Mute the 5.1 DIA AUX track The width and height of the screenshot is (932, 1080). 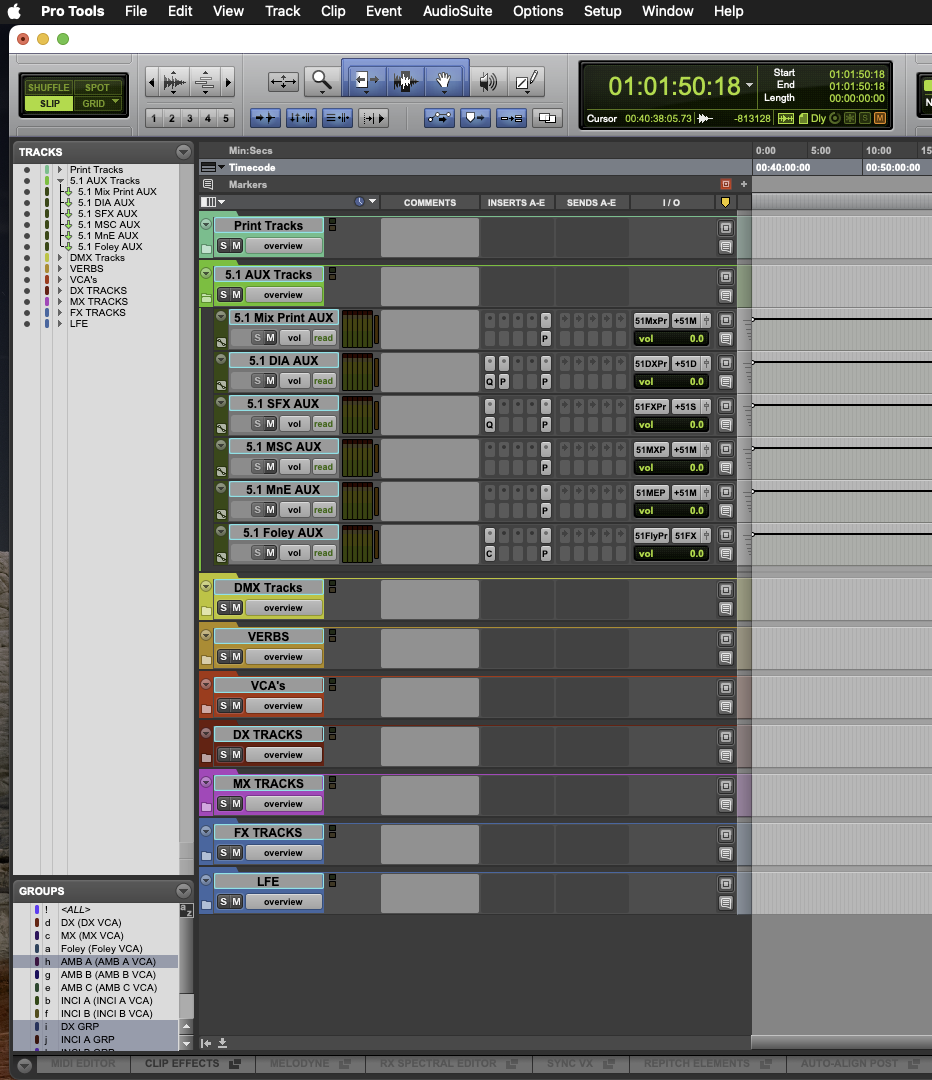click(x=270, y=381)
